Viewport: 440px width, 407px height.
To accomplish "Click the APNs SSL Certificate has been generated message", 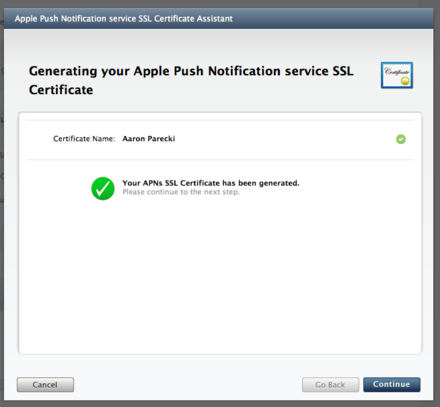I will coord(211,183).
